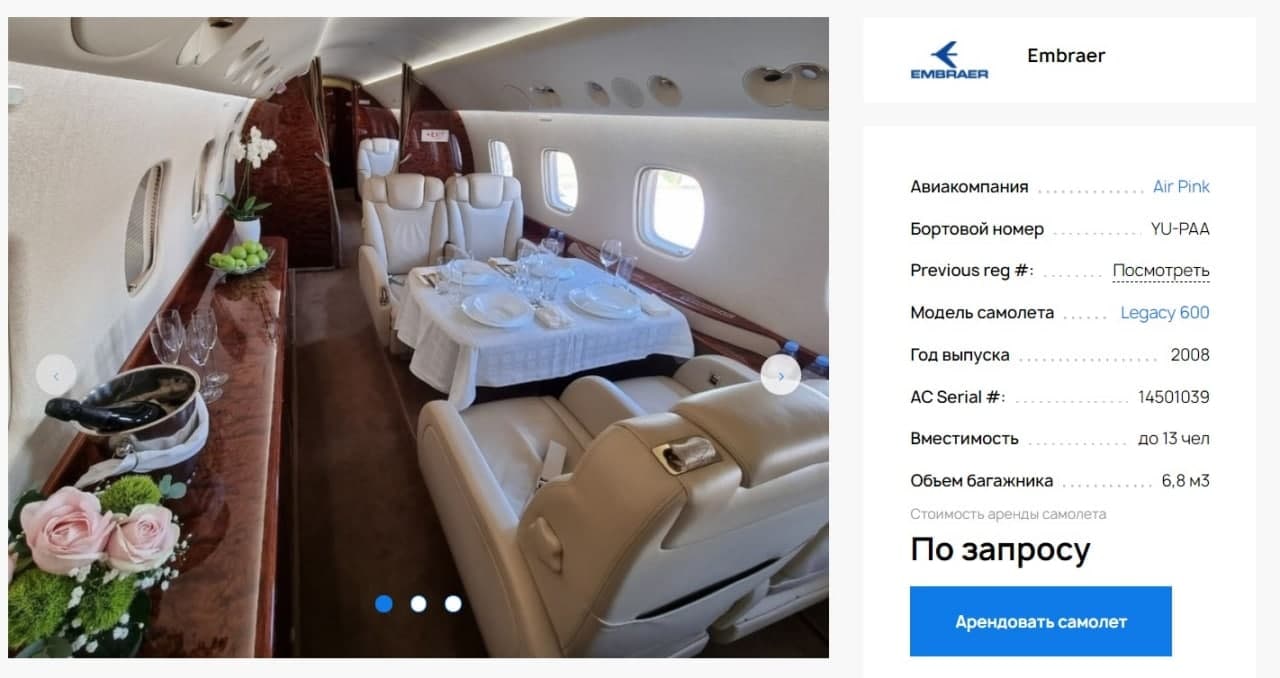The height and width of the screenshot is (678, 1280).
Task: Open the Legacy 600 model link
Action: coord(1165,312)
